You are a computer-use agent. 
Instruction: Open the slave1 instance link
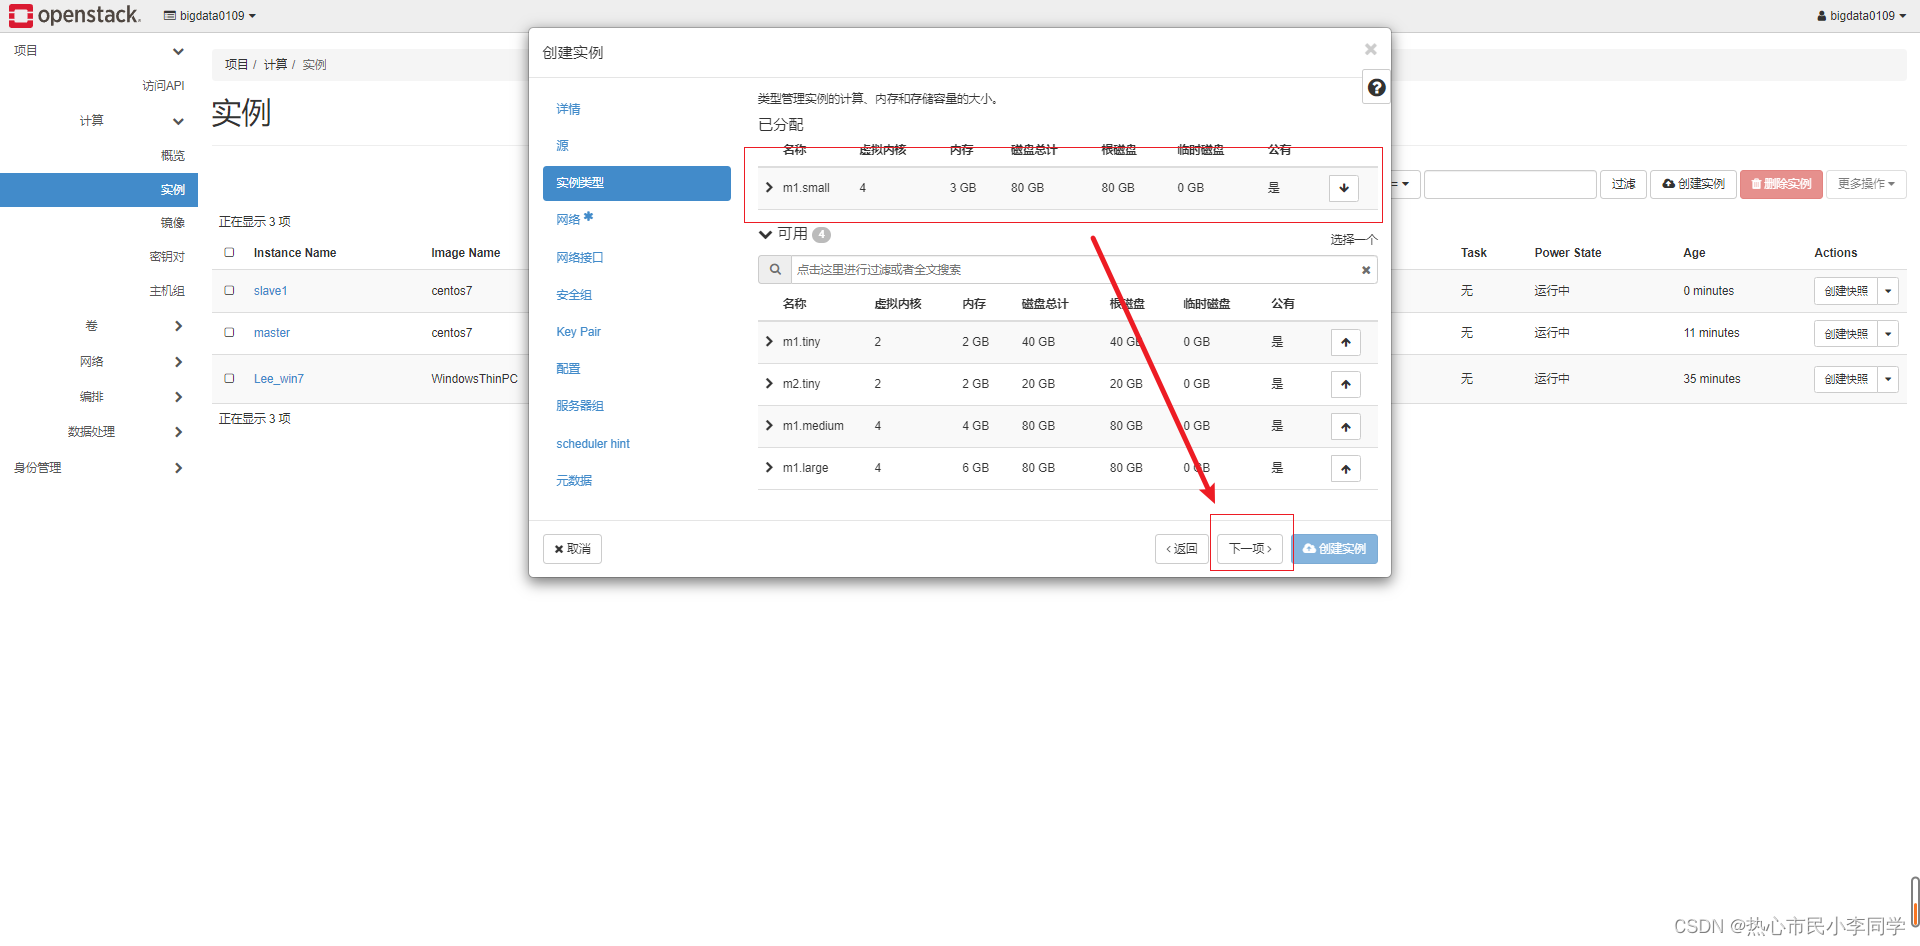click(270, 291)
